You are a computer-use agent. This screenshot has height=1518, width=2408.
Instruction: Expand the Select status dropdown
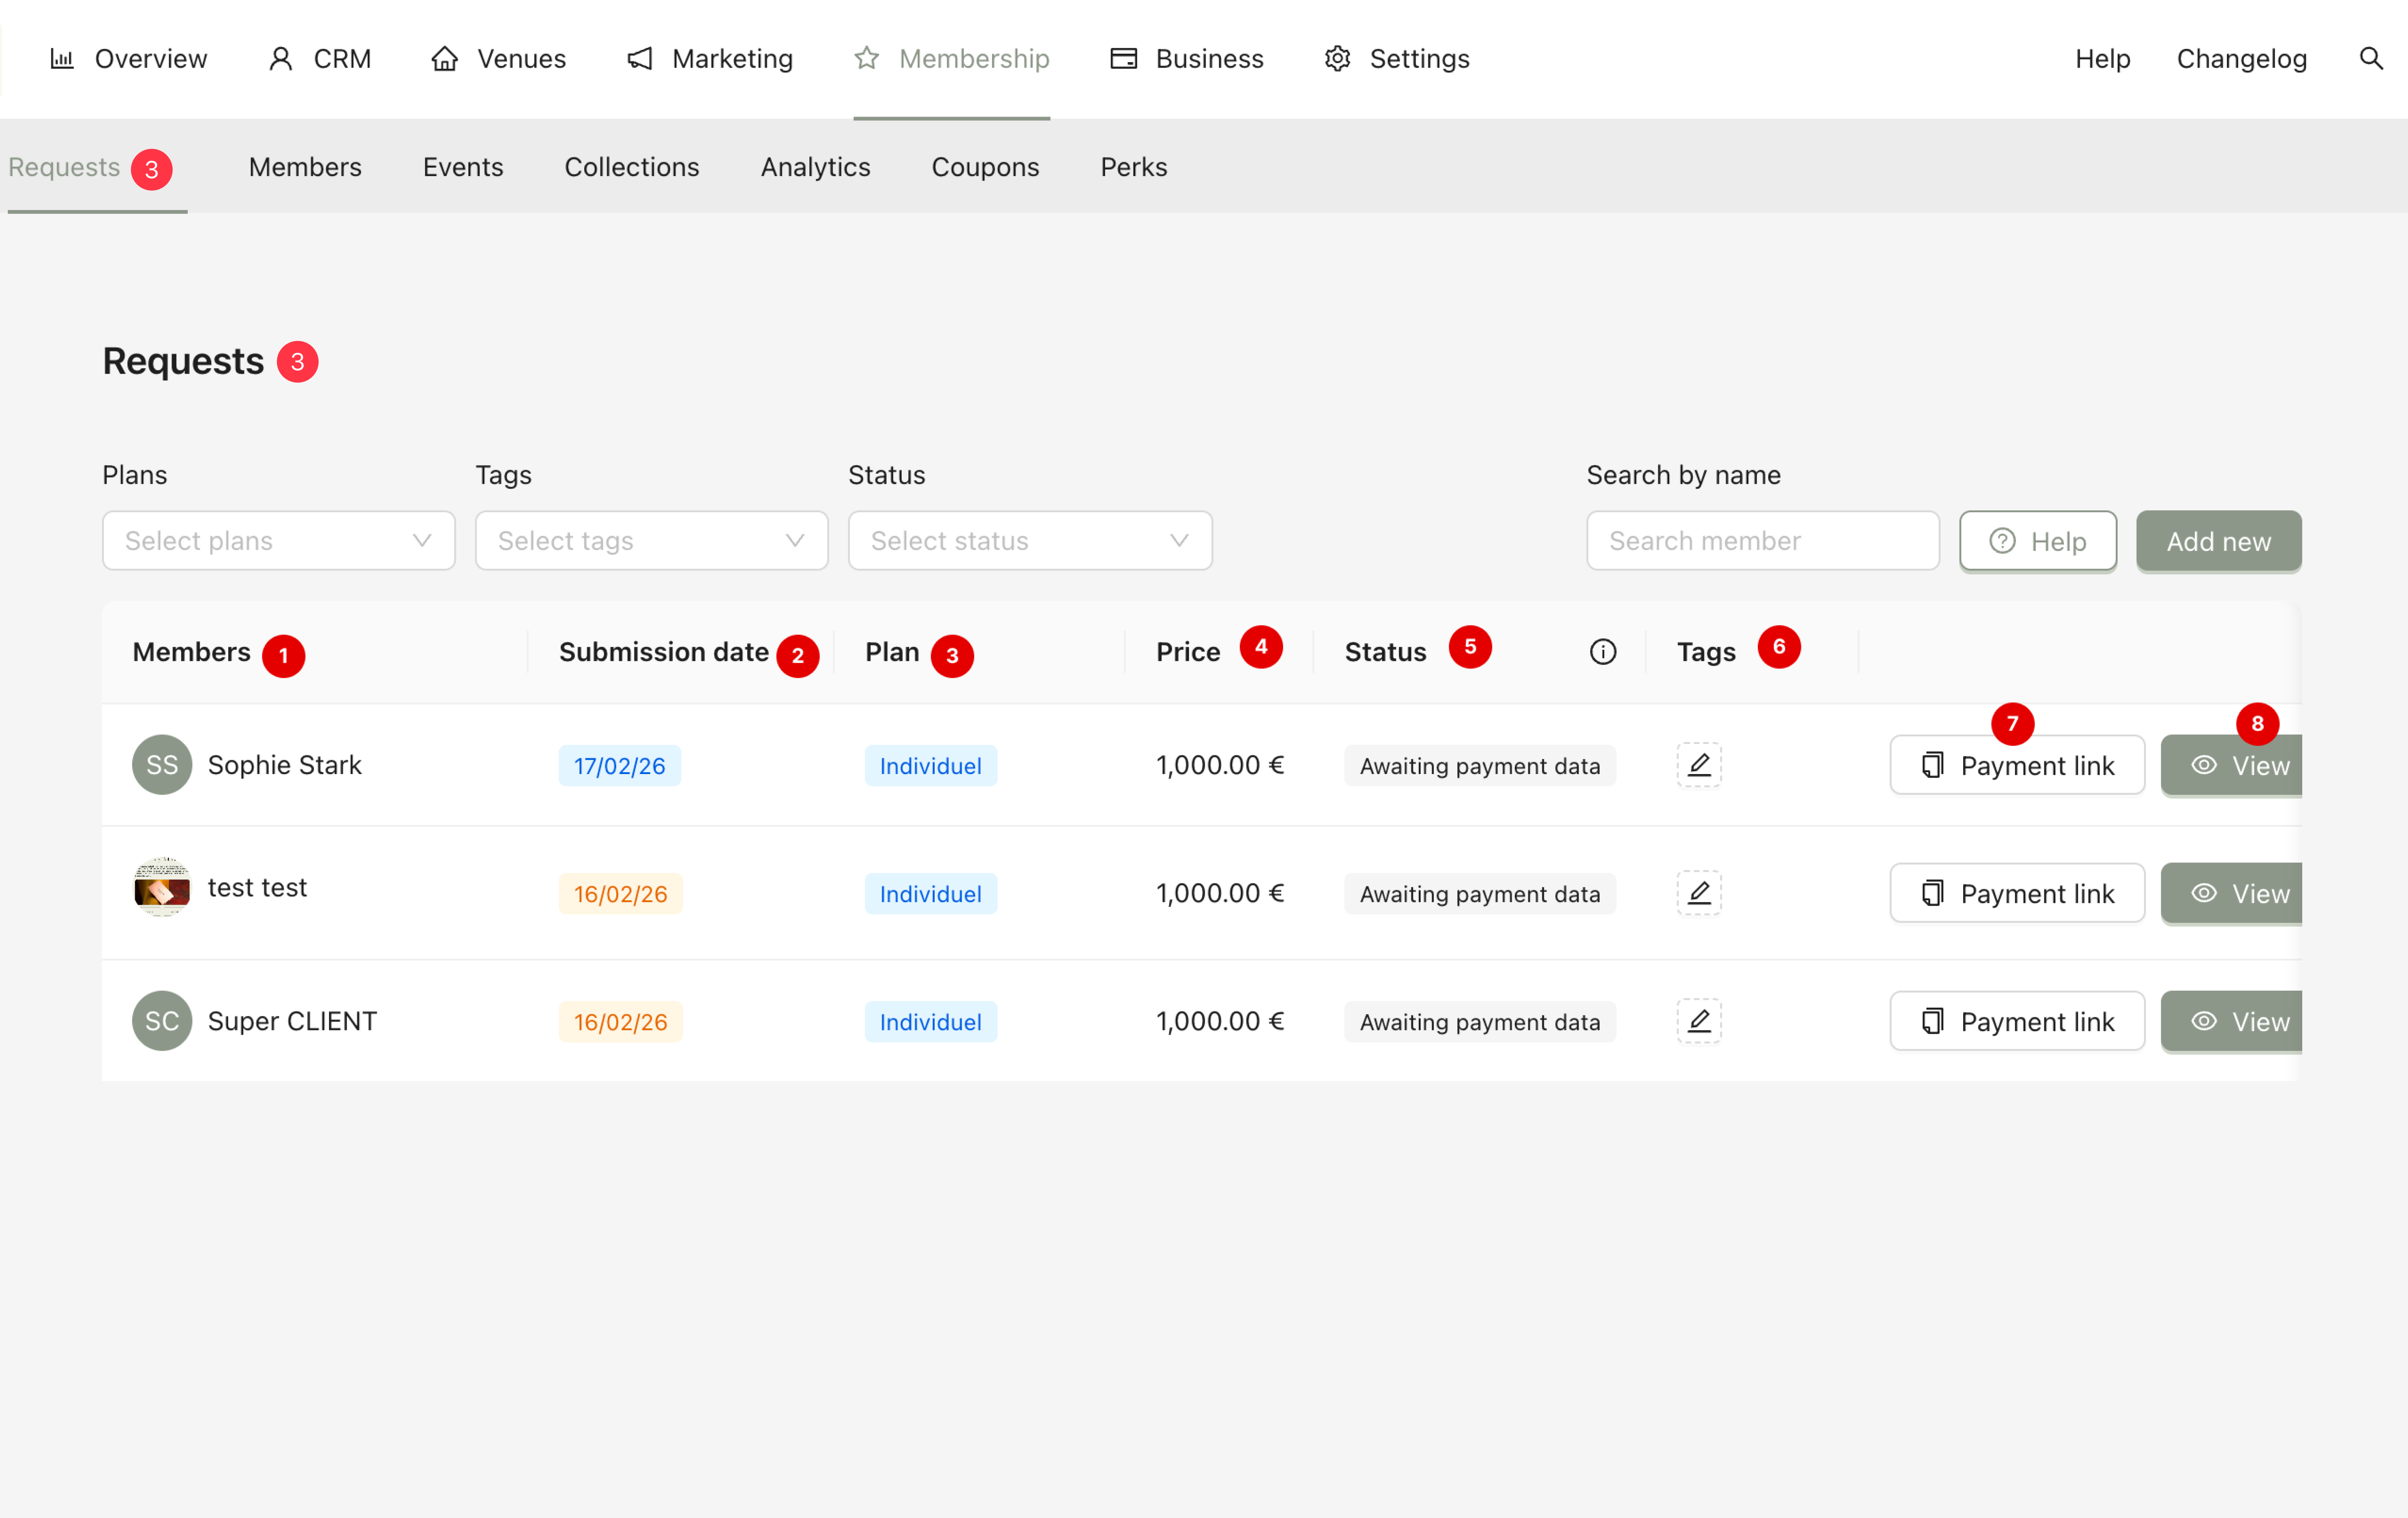point(1029,541)
